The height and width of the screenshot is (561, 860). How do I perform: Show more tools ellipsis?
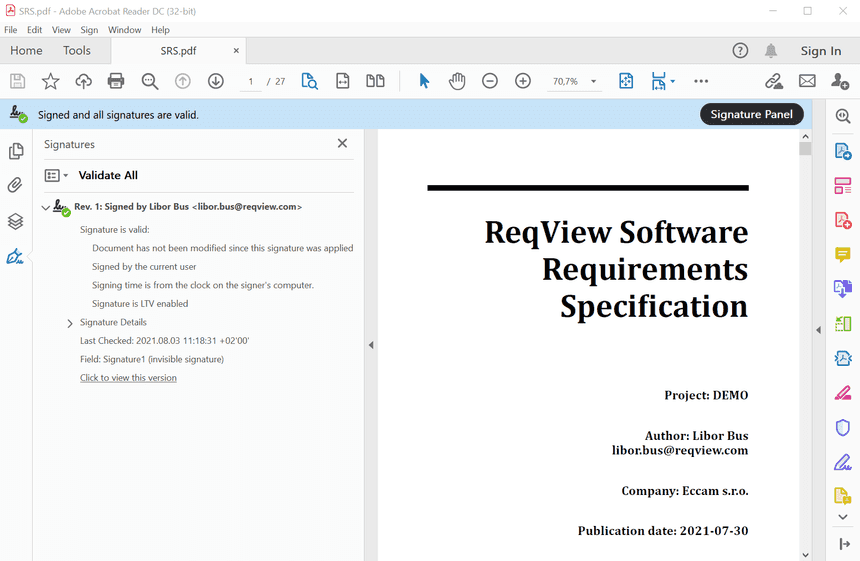tap(701, 81)
